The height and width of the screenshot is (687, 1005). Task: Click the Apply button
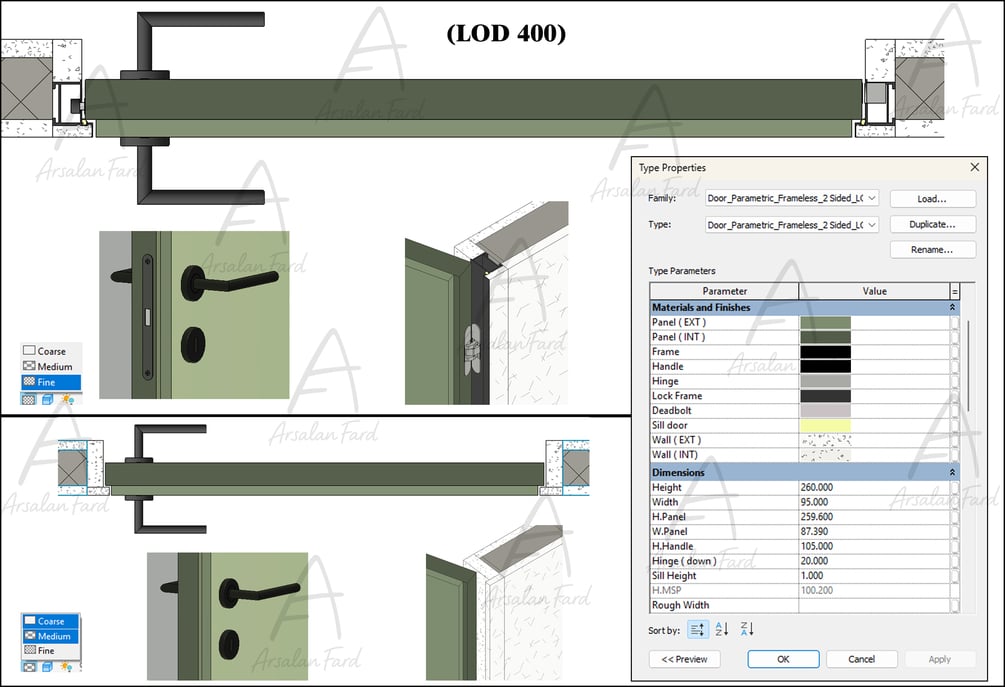tap(940, 659)
